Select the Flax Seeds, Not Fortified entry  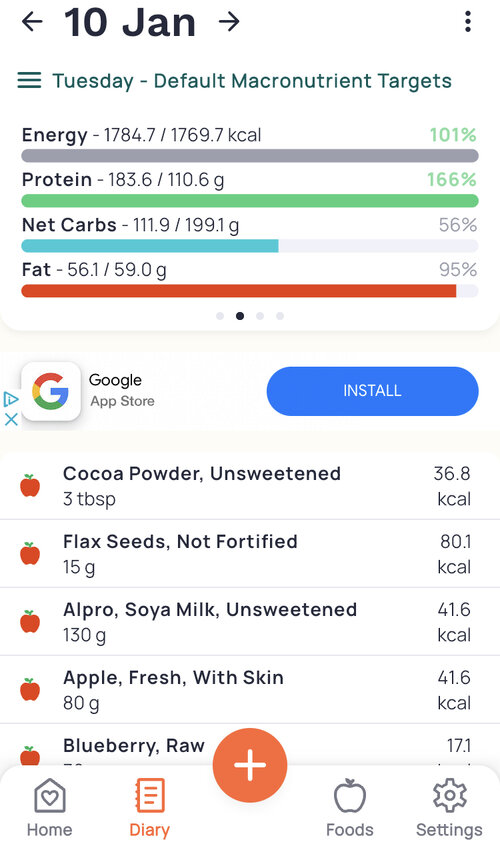pyautogui.click(x=250, y=554)
